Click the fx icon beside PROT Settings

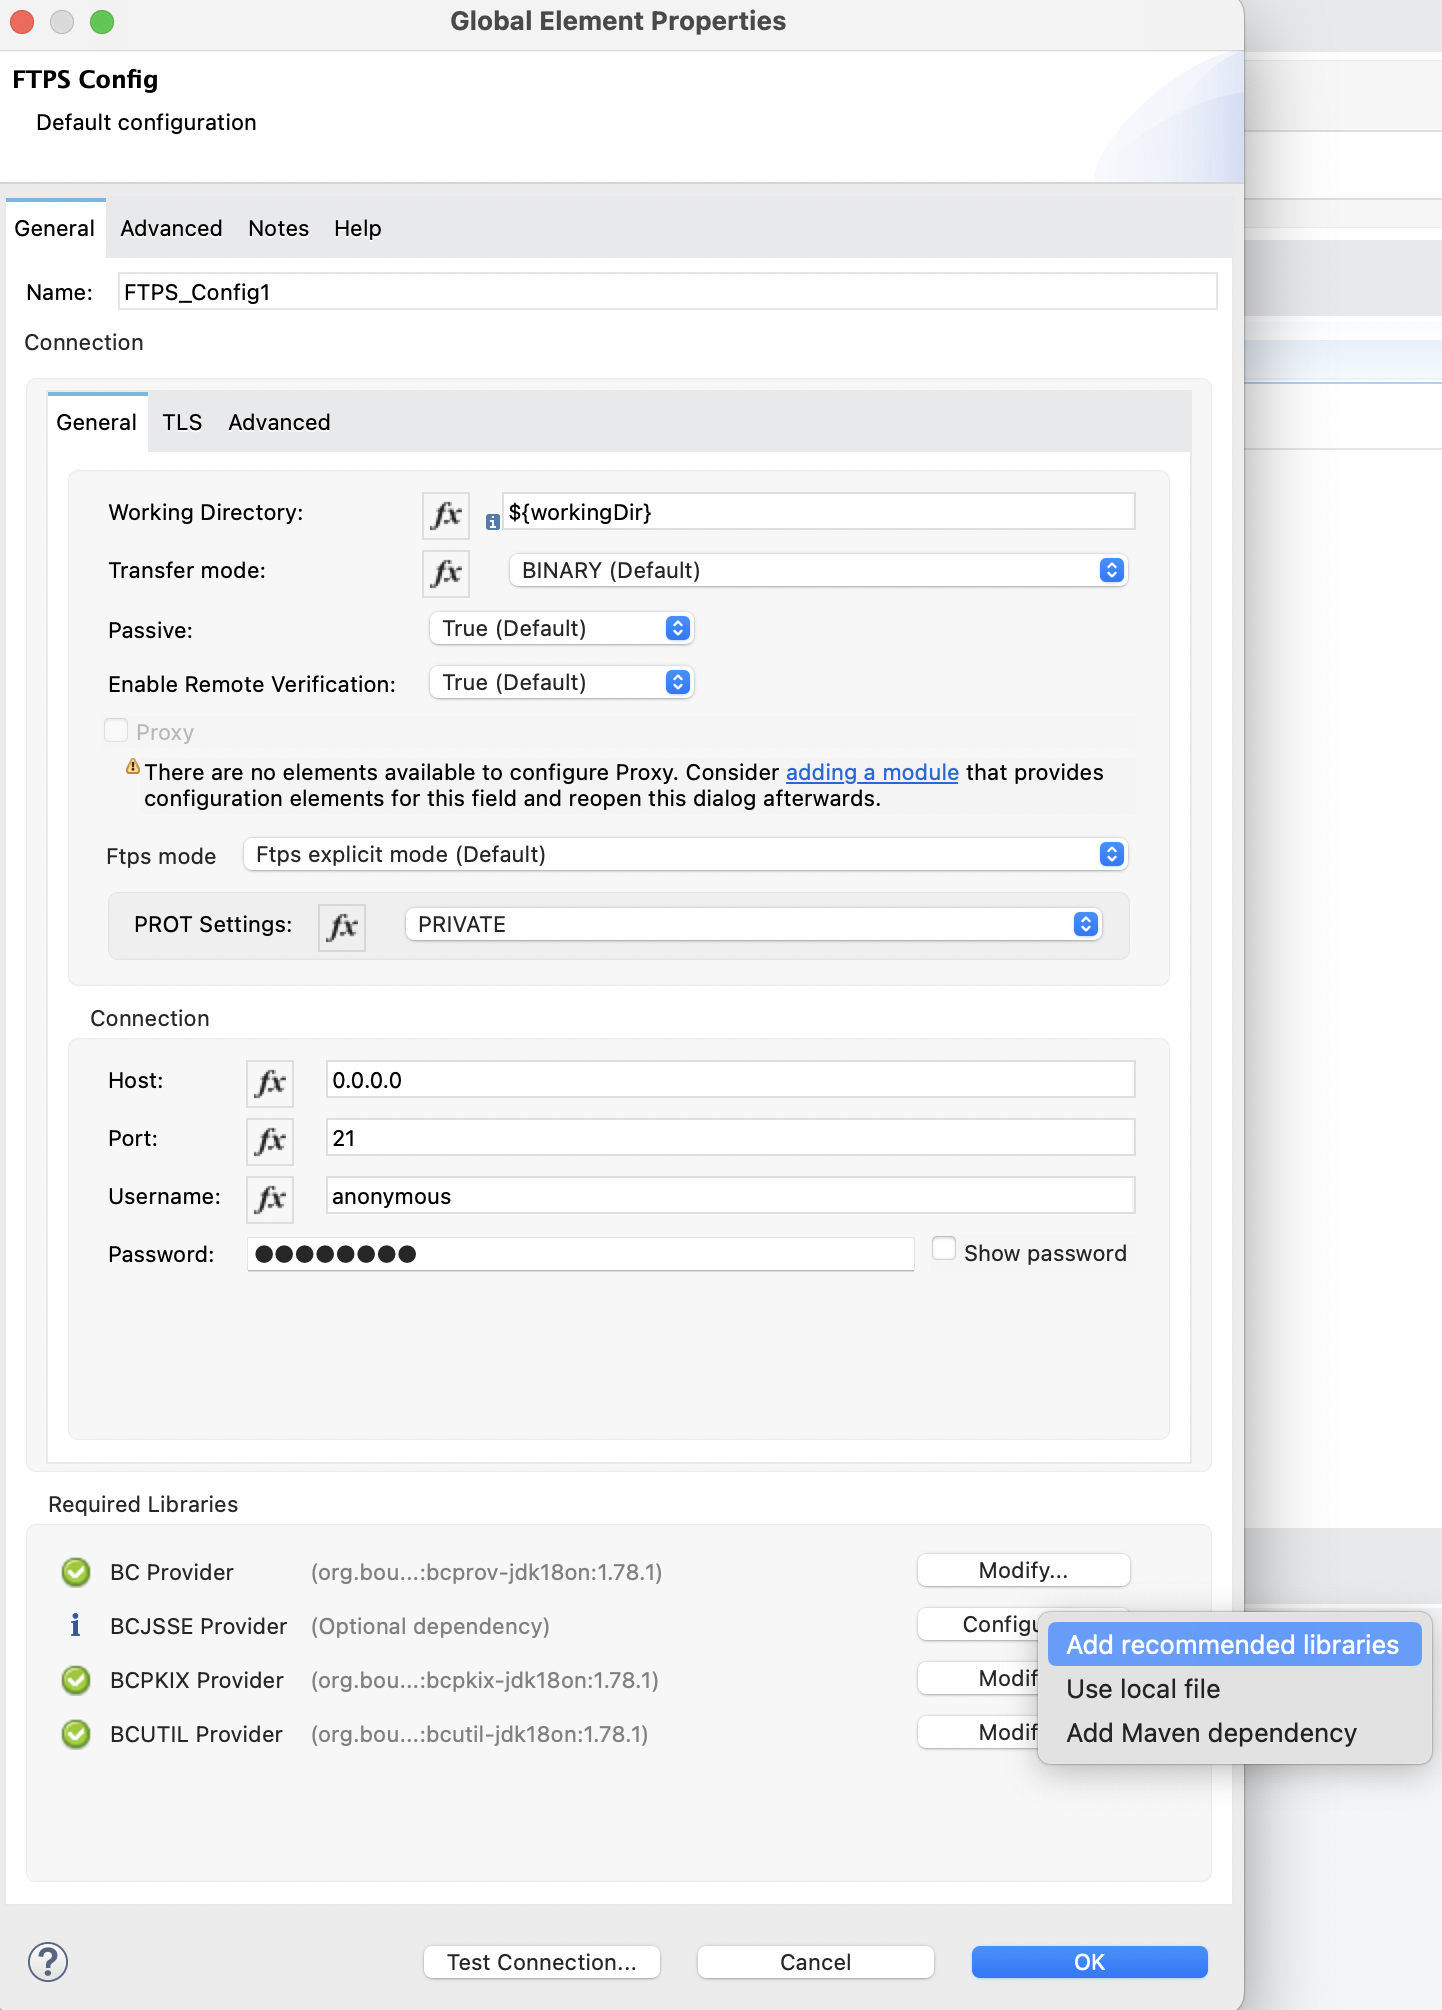342,927
